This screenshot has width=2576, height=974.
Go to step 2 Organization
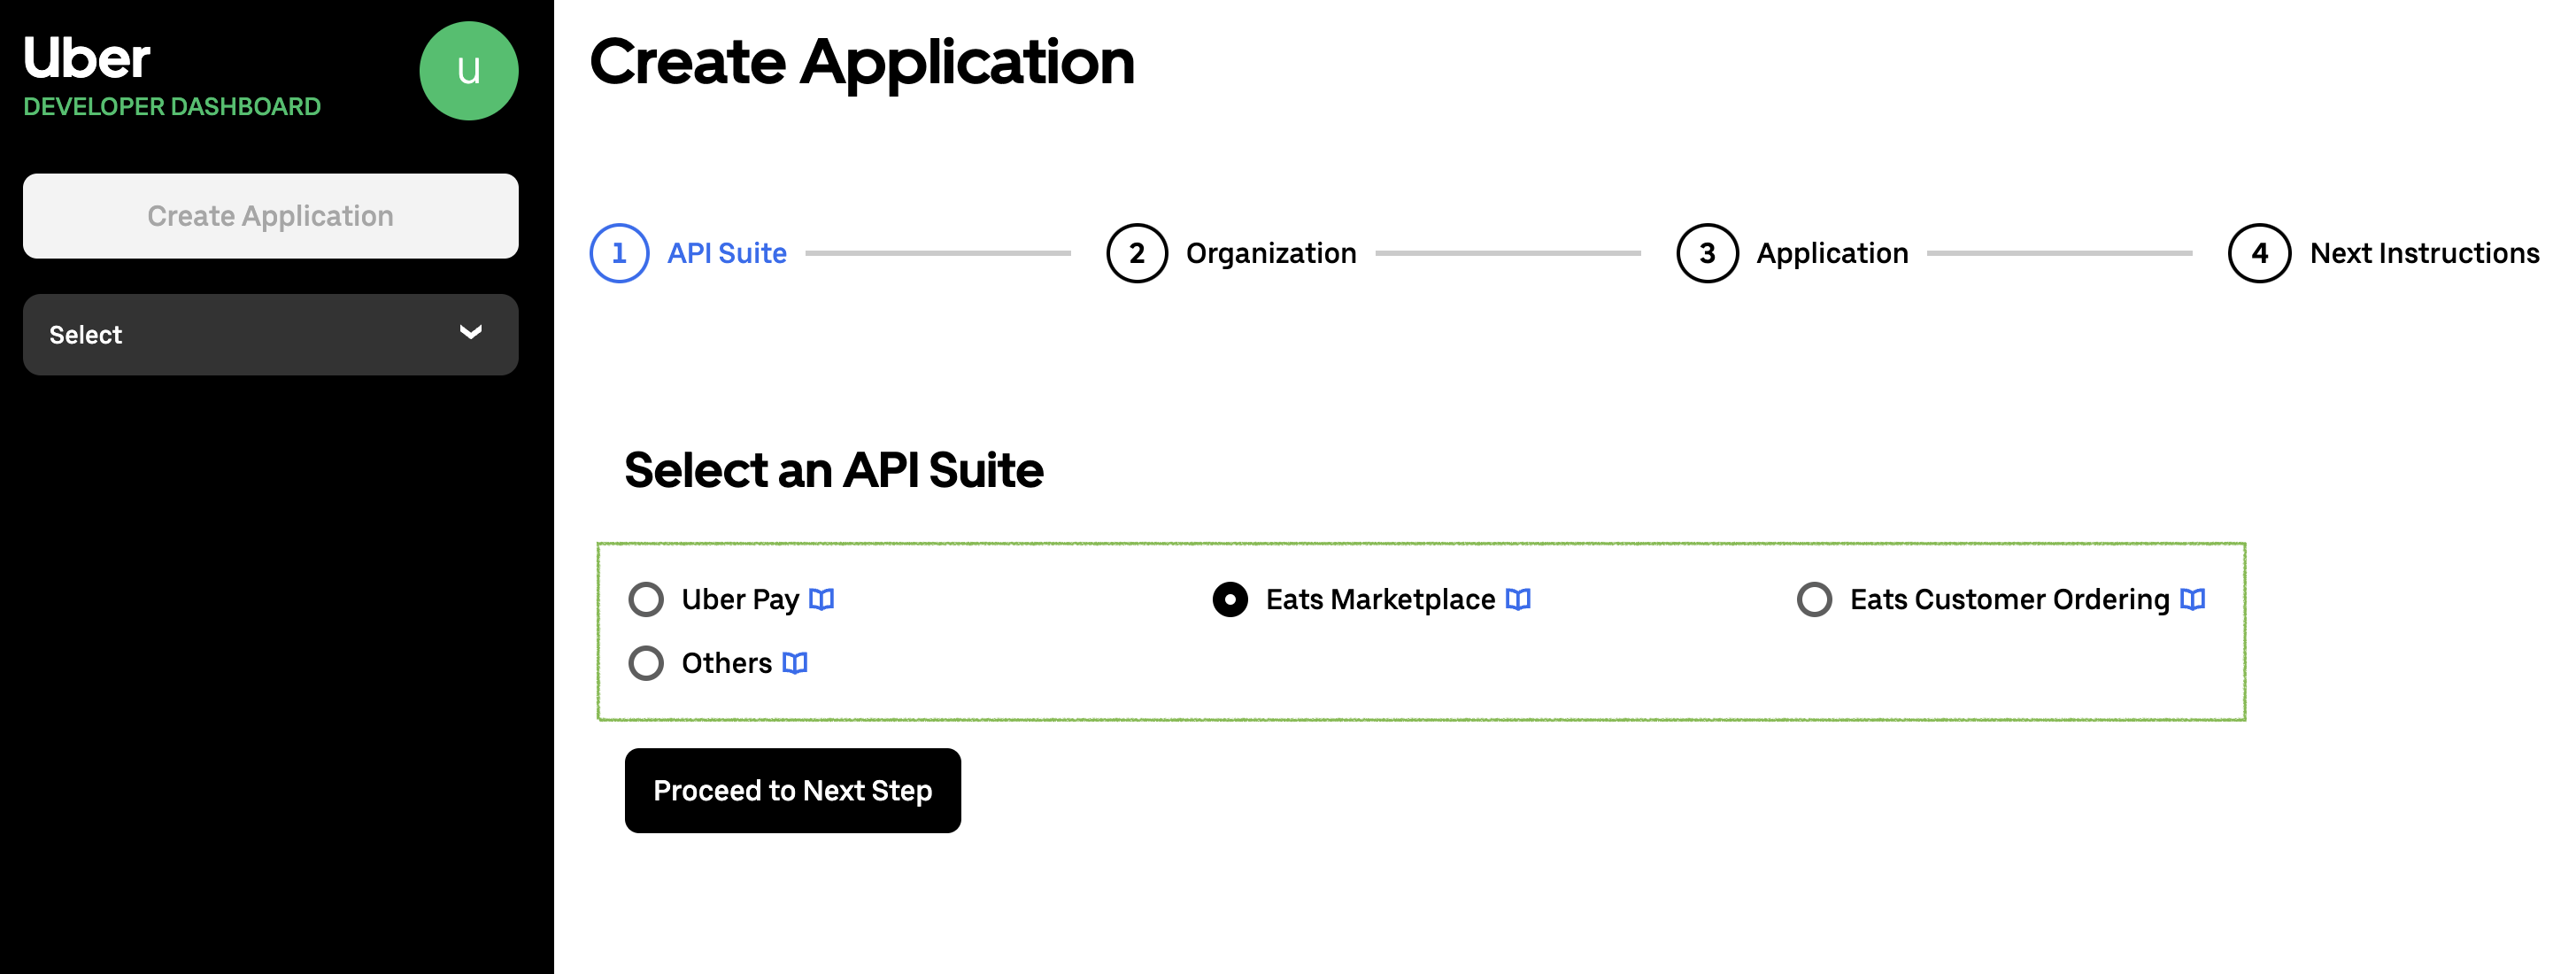coord(1231,253)
